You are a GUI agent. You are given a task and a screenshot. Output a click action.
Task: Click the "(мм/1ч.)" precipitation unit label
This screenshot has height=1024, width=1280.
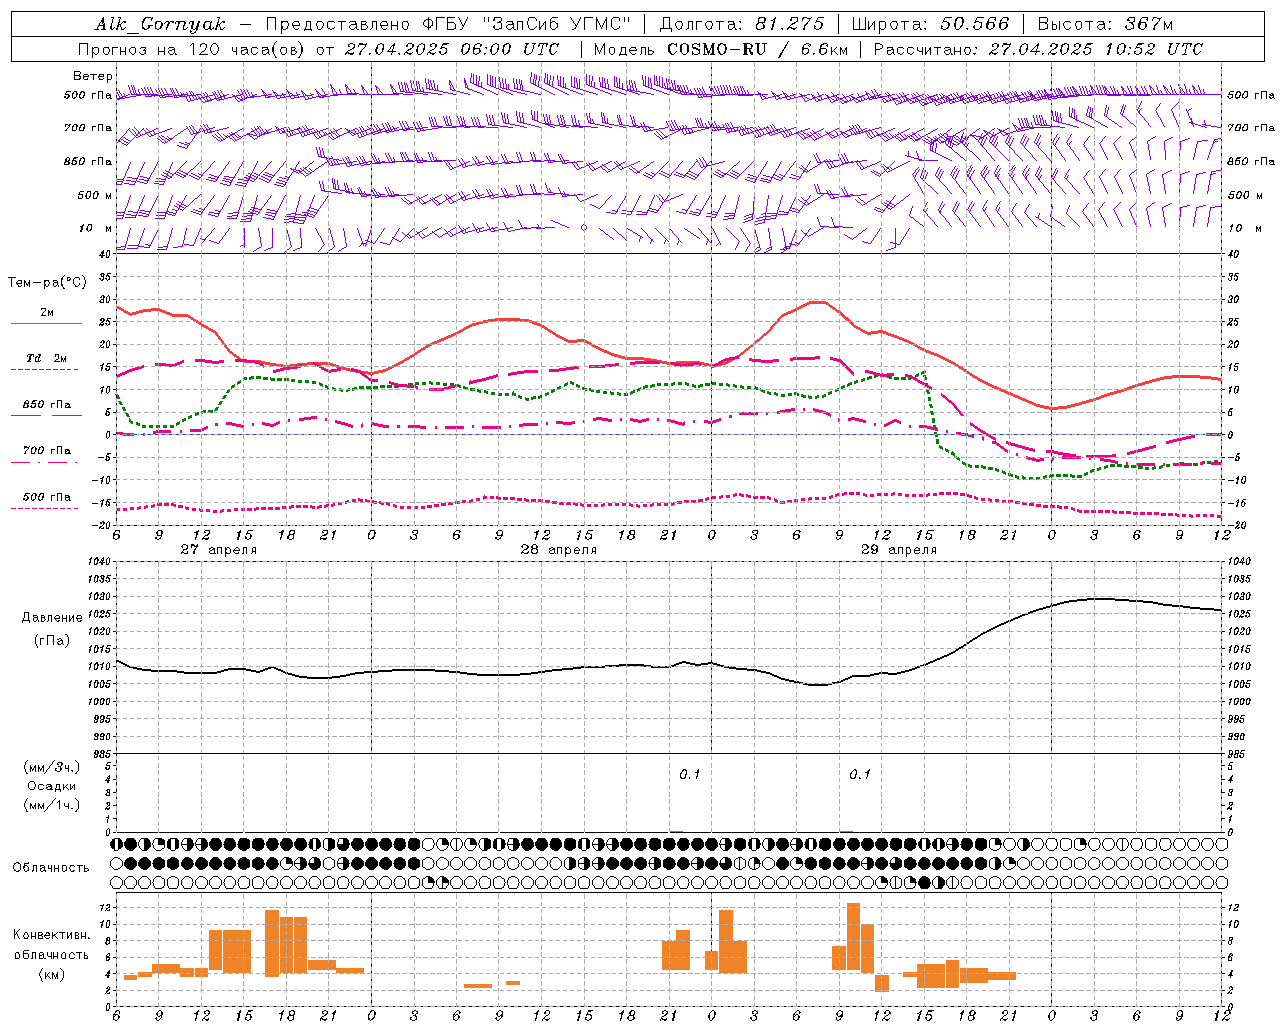click(52, 805)
